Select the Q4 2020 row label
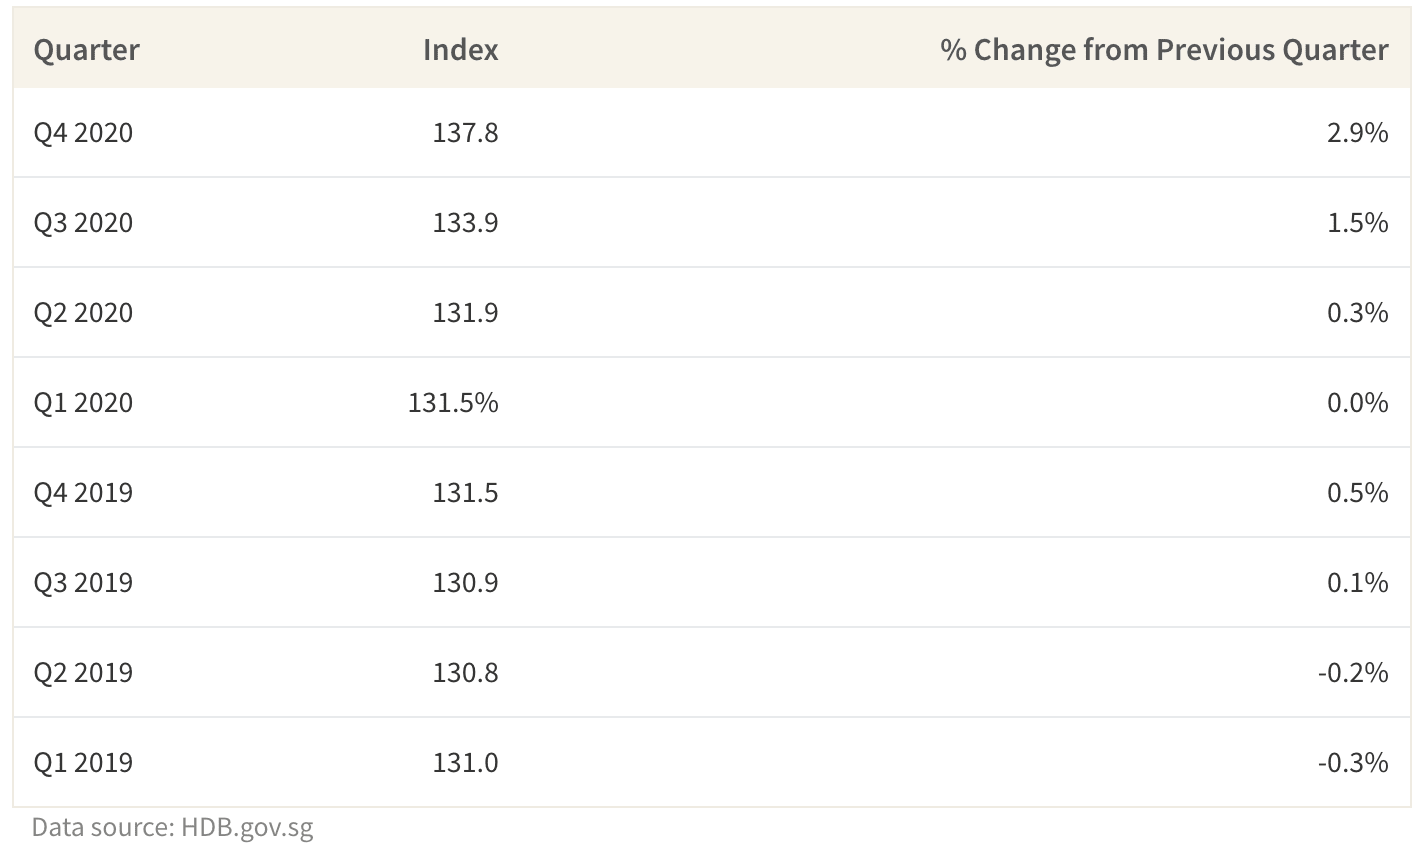1428x852 pixels. click(x=83, y=133)
